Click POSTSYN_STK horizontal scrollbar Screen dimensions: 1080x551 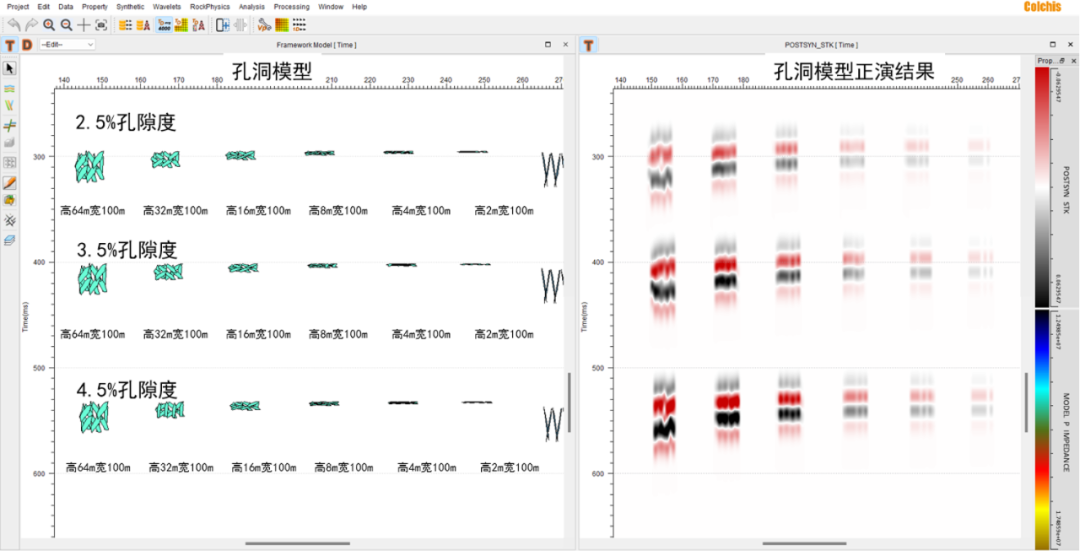(x=804, y=543)
